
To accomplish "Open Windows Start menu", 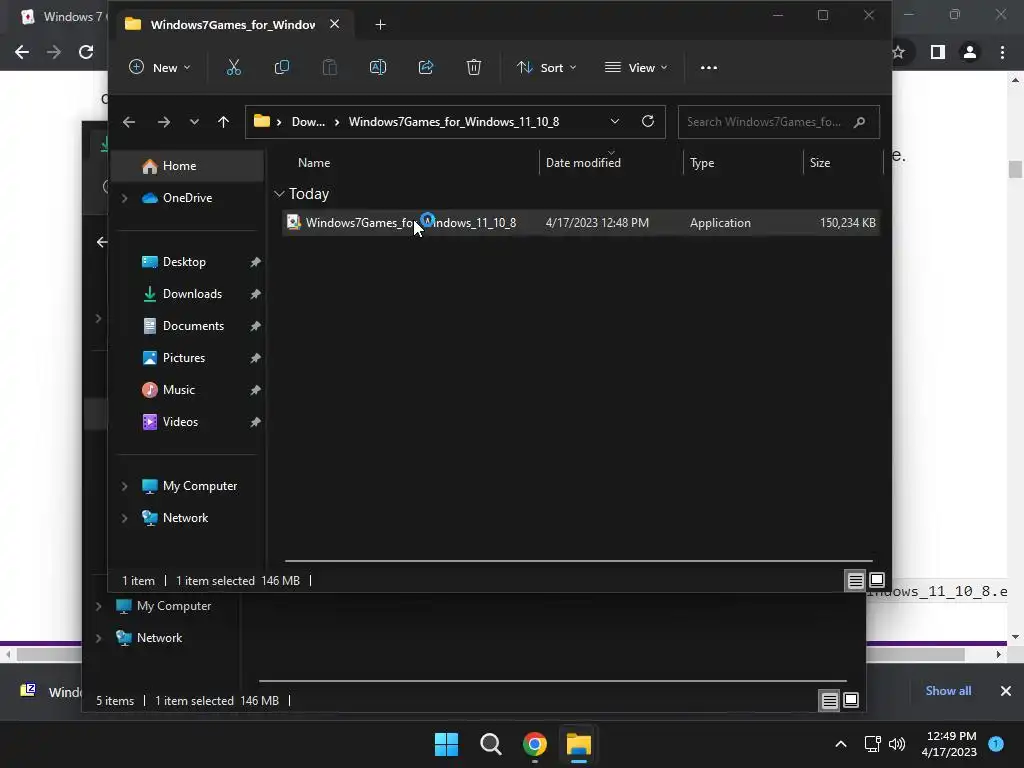I will click(447, 744).
